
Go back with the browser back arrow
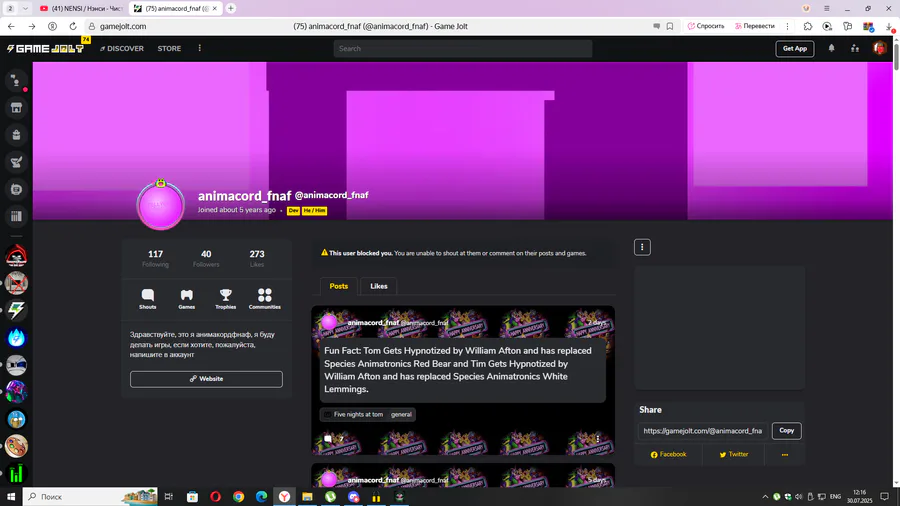click(x=11, y=26)
